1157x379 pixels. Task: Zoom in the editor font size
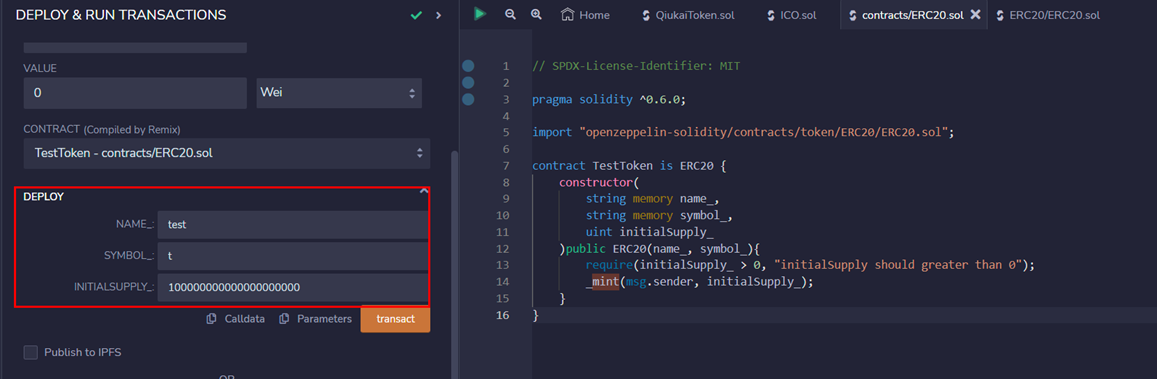point(536,14)
